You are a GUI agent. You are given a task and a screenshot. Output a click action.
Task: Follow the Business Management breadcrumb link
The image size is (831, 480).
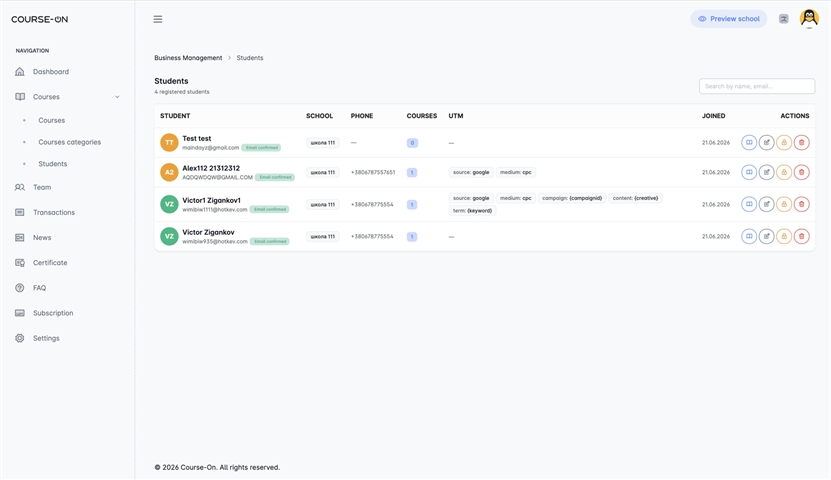pos(188,58)
